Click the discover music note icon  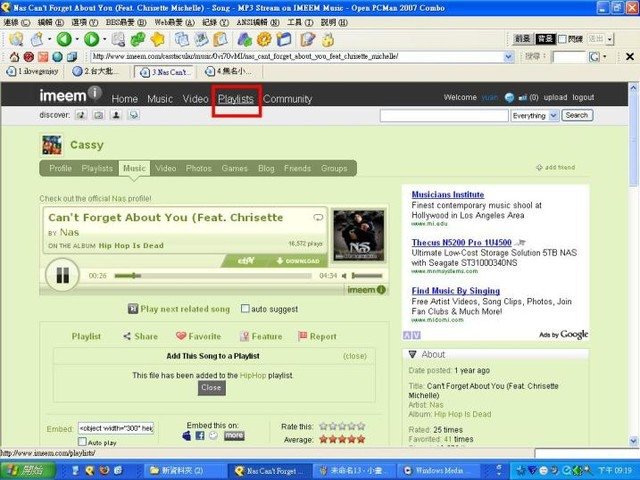coord(81,115)
